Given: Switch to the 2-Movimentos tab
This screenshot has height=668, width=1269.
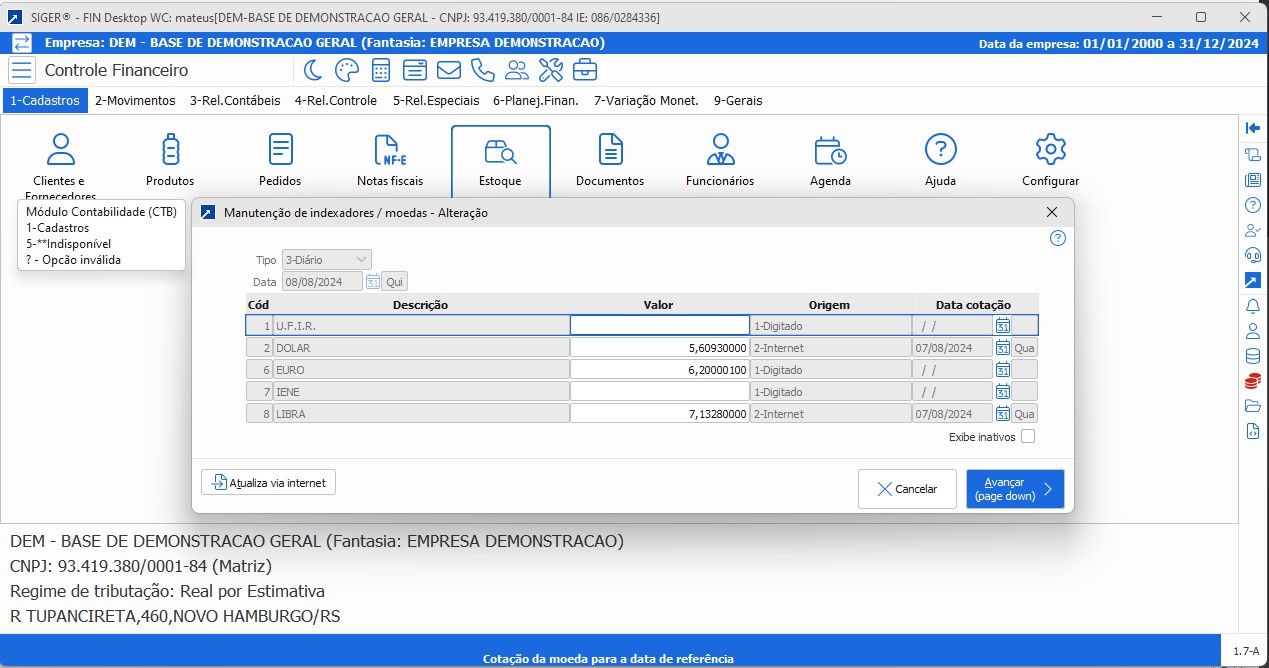Looking at the screenshot, I should [135, 101].
